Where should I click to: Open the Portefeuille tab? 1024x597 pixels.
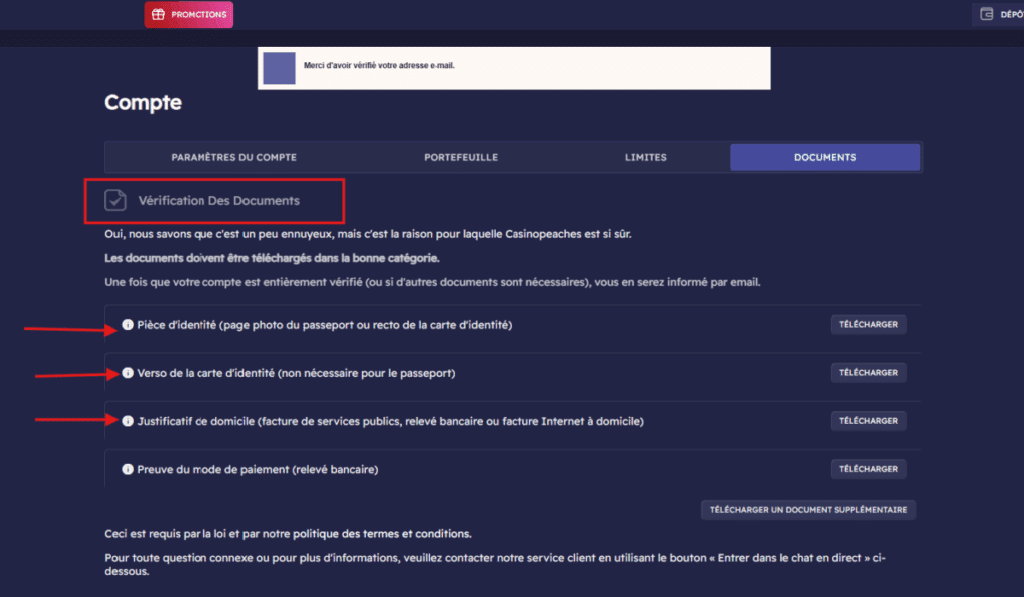tap(460, 157)
